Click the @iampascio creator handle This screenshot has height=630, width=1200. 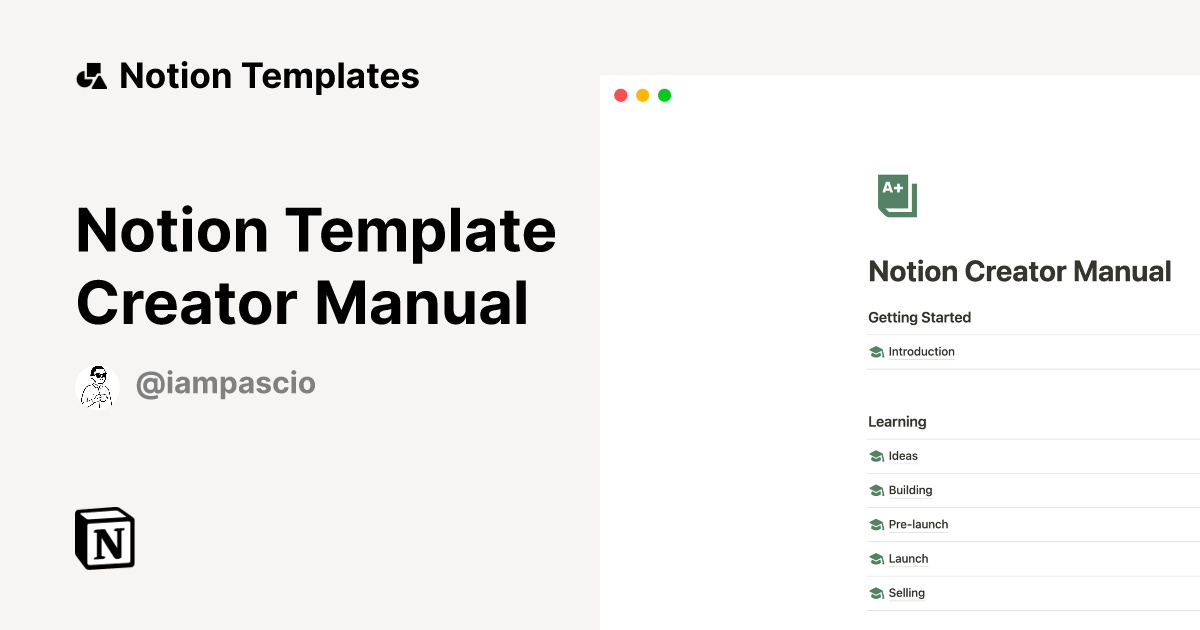click(x=225, y=383)
